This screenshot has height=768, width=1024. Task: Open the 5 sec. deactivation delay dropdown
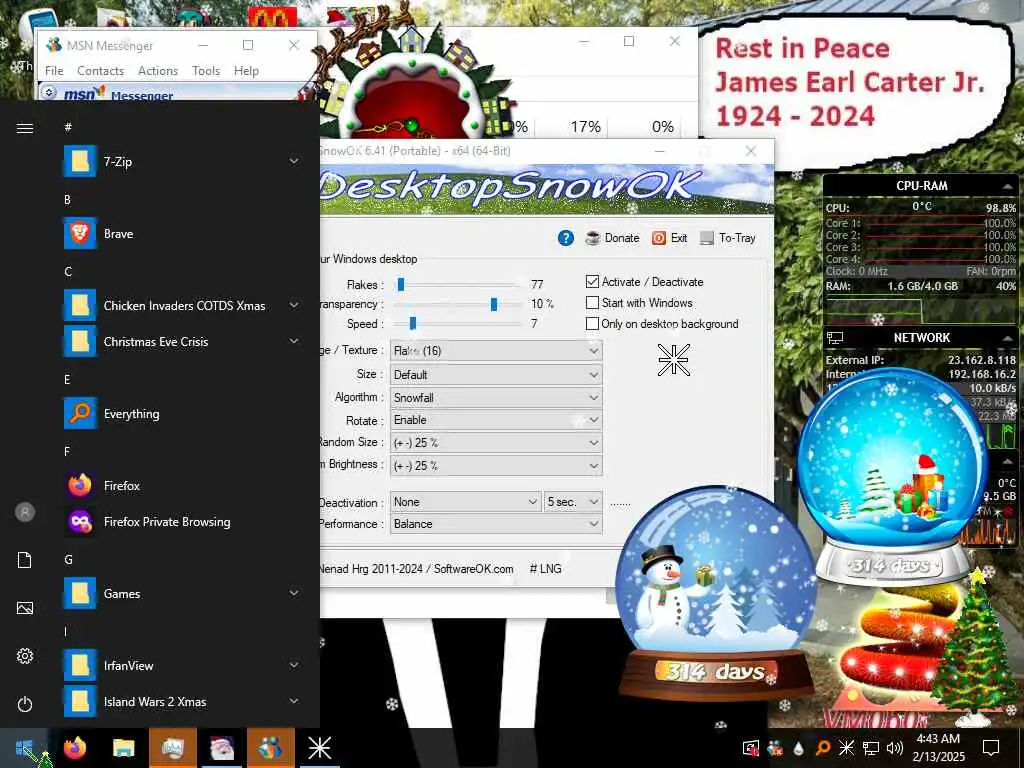[573, 502]
